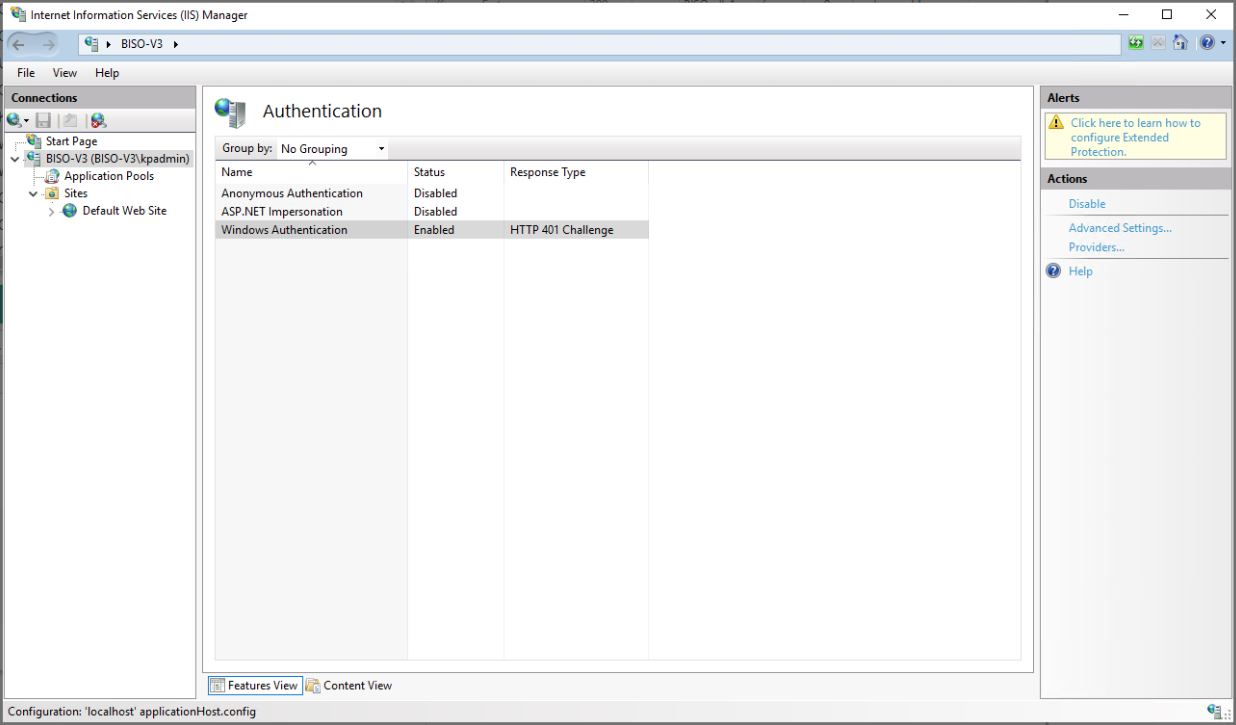The width and height of the screenshot is (1236, 725).
Task: Select the Sites tree item
Action: point(76,193)
